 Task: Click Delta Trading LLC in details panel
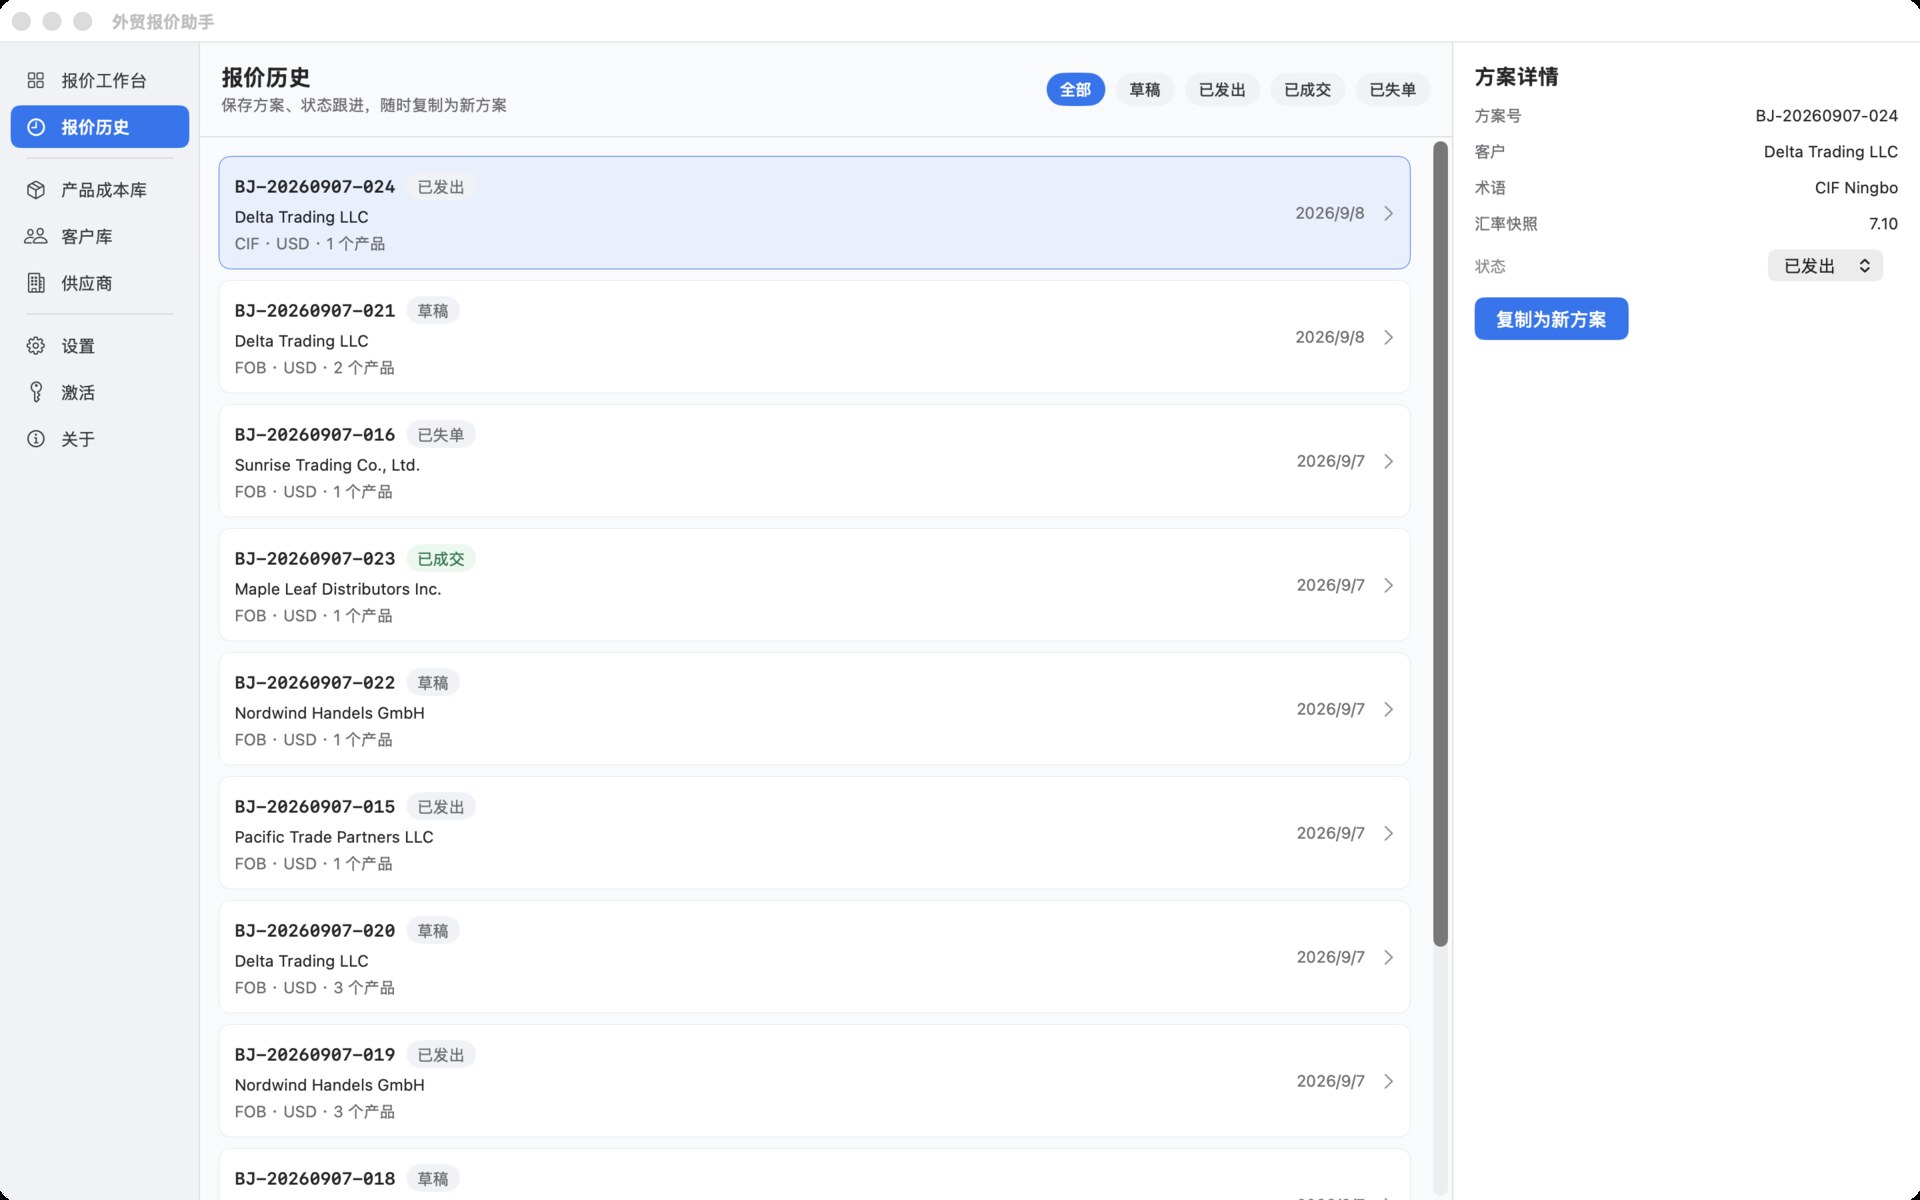[1830, 152]
